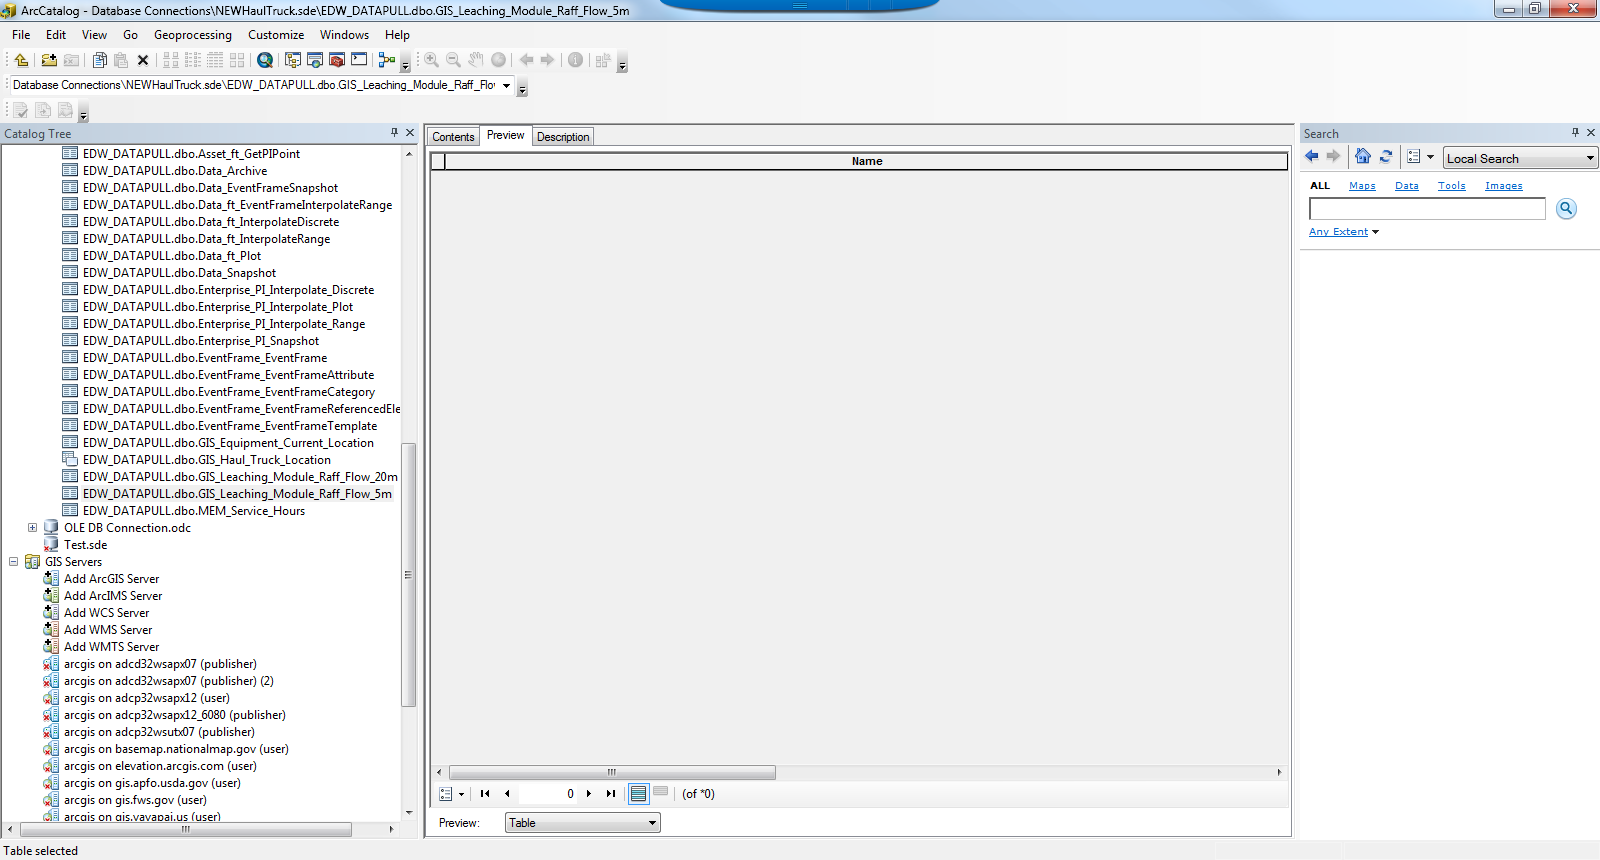Expand the OLE DB Connection.odc node
This screenshot has width=1600, height=860.
coord(32,528)
